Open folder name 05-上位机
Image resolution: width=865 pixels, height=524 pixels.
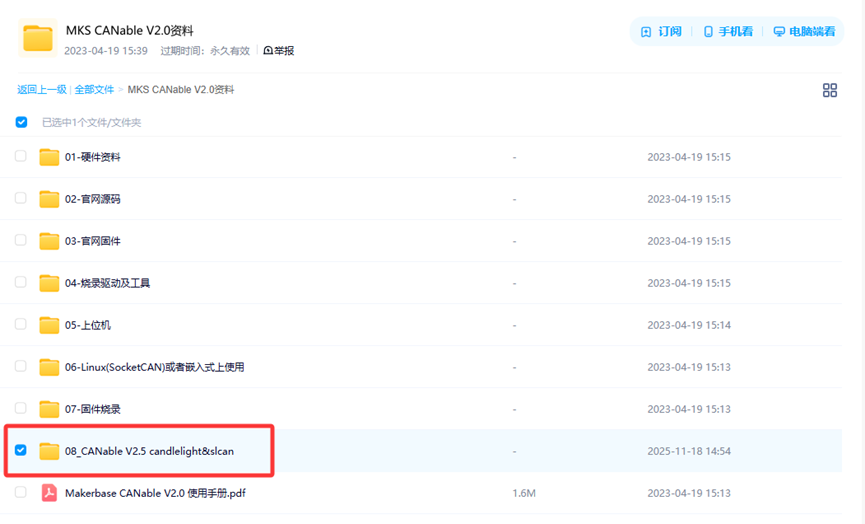tap(88, 325)
